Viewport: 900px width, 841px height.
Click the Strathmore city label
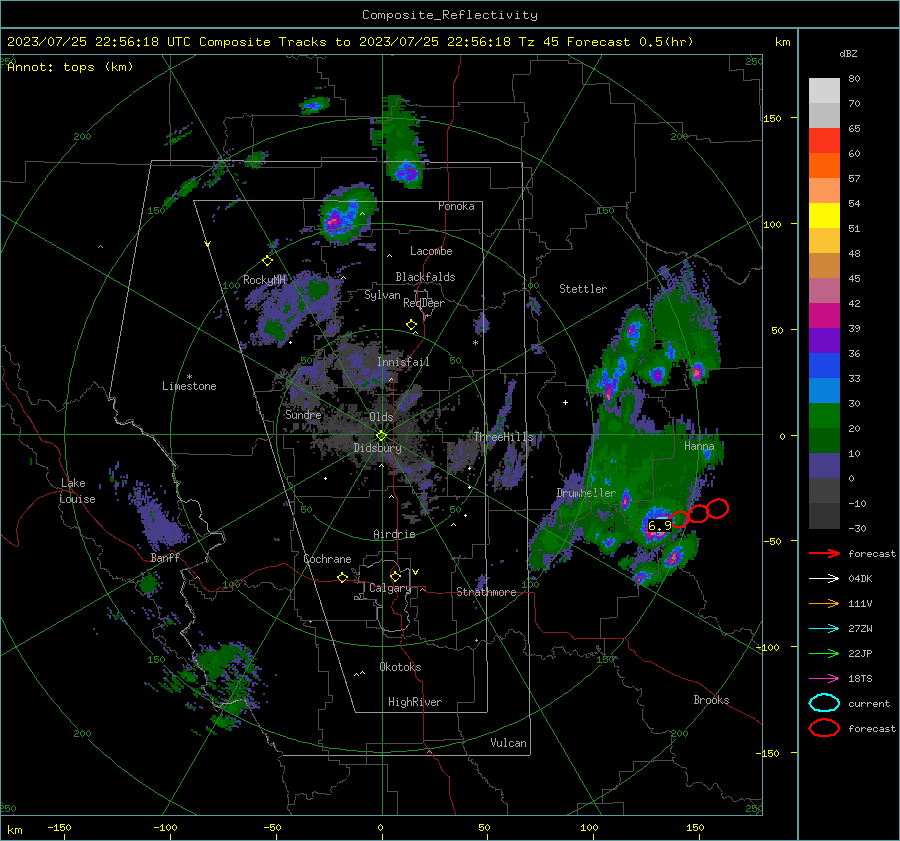click(x=486, y=592)
